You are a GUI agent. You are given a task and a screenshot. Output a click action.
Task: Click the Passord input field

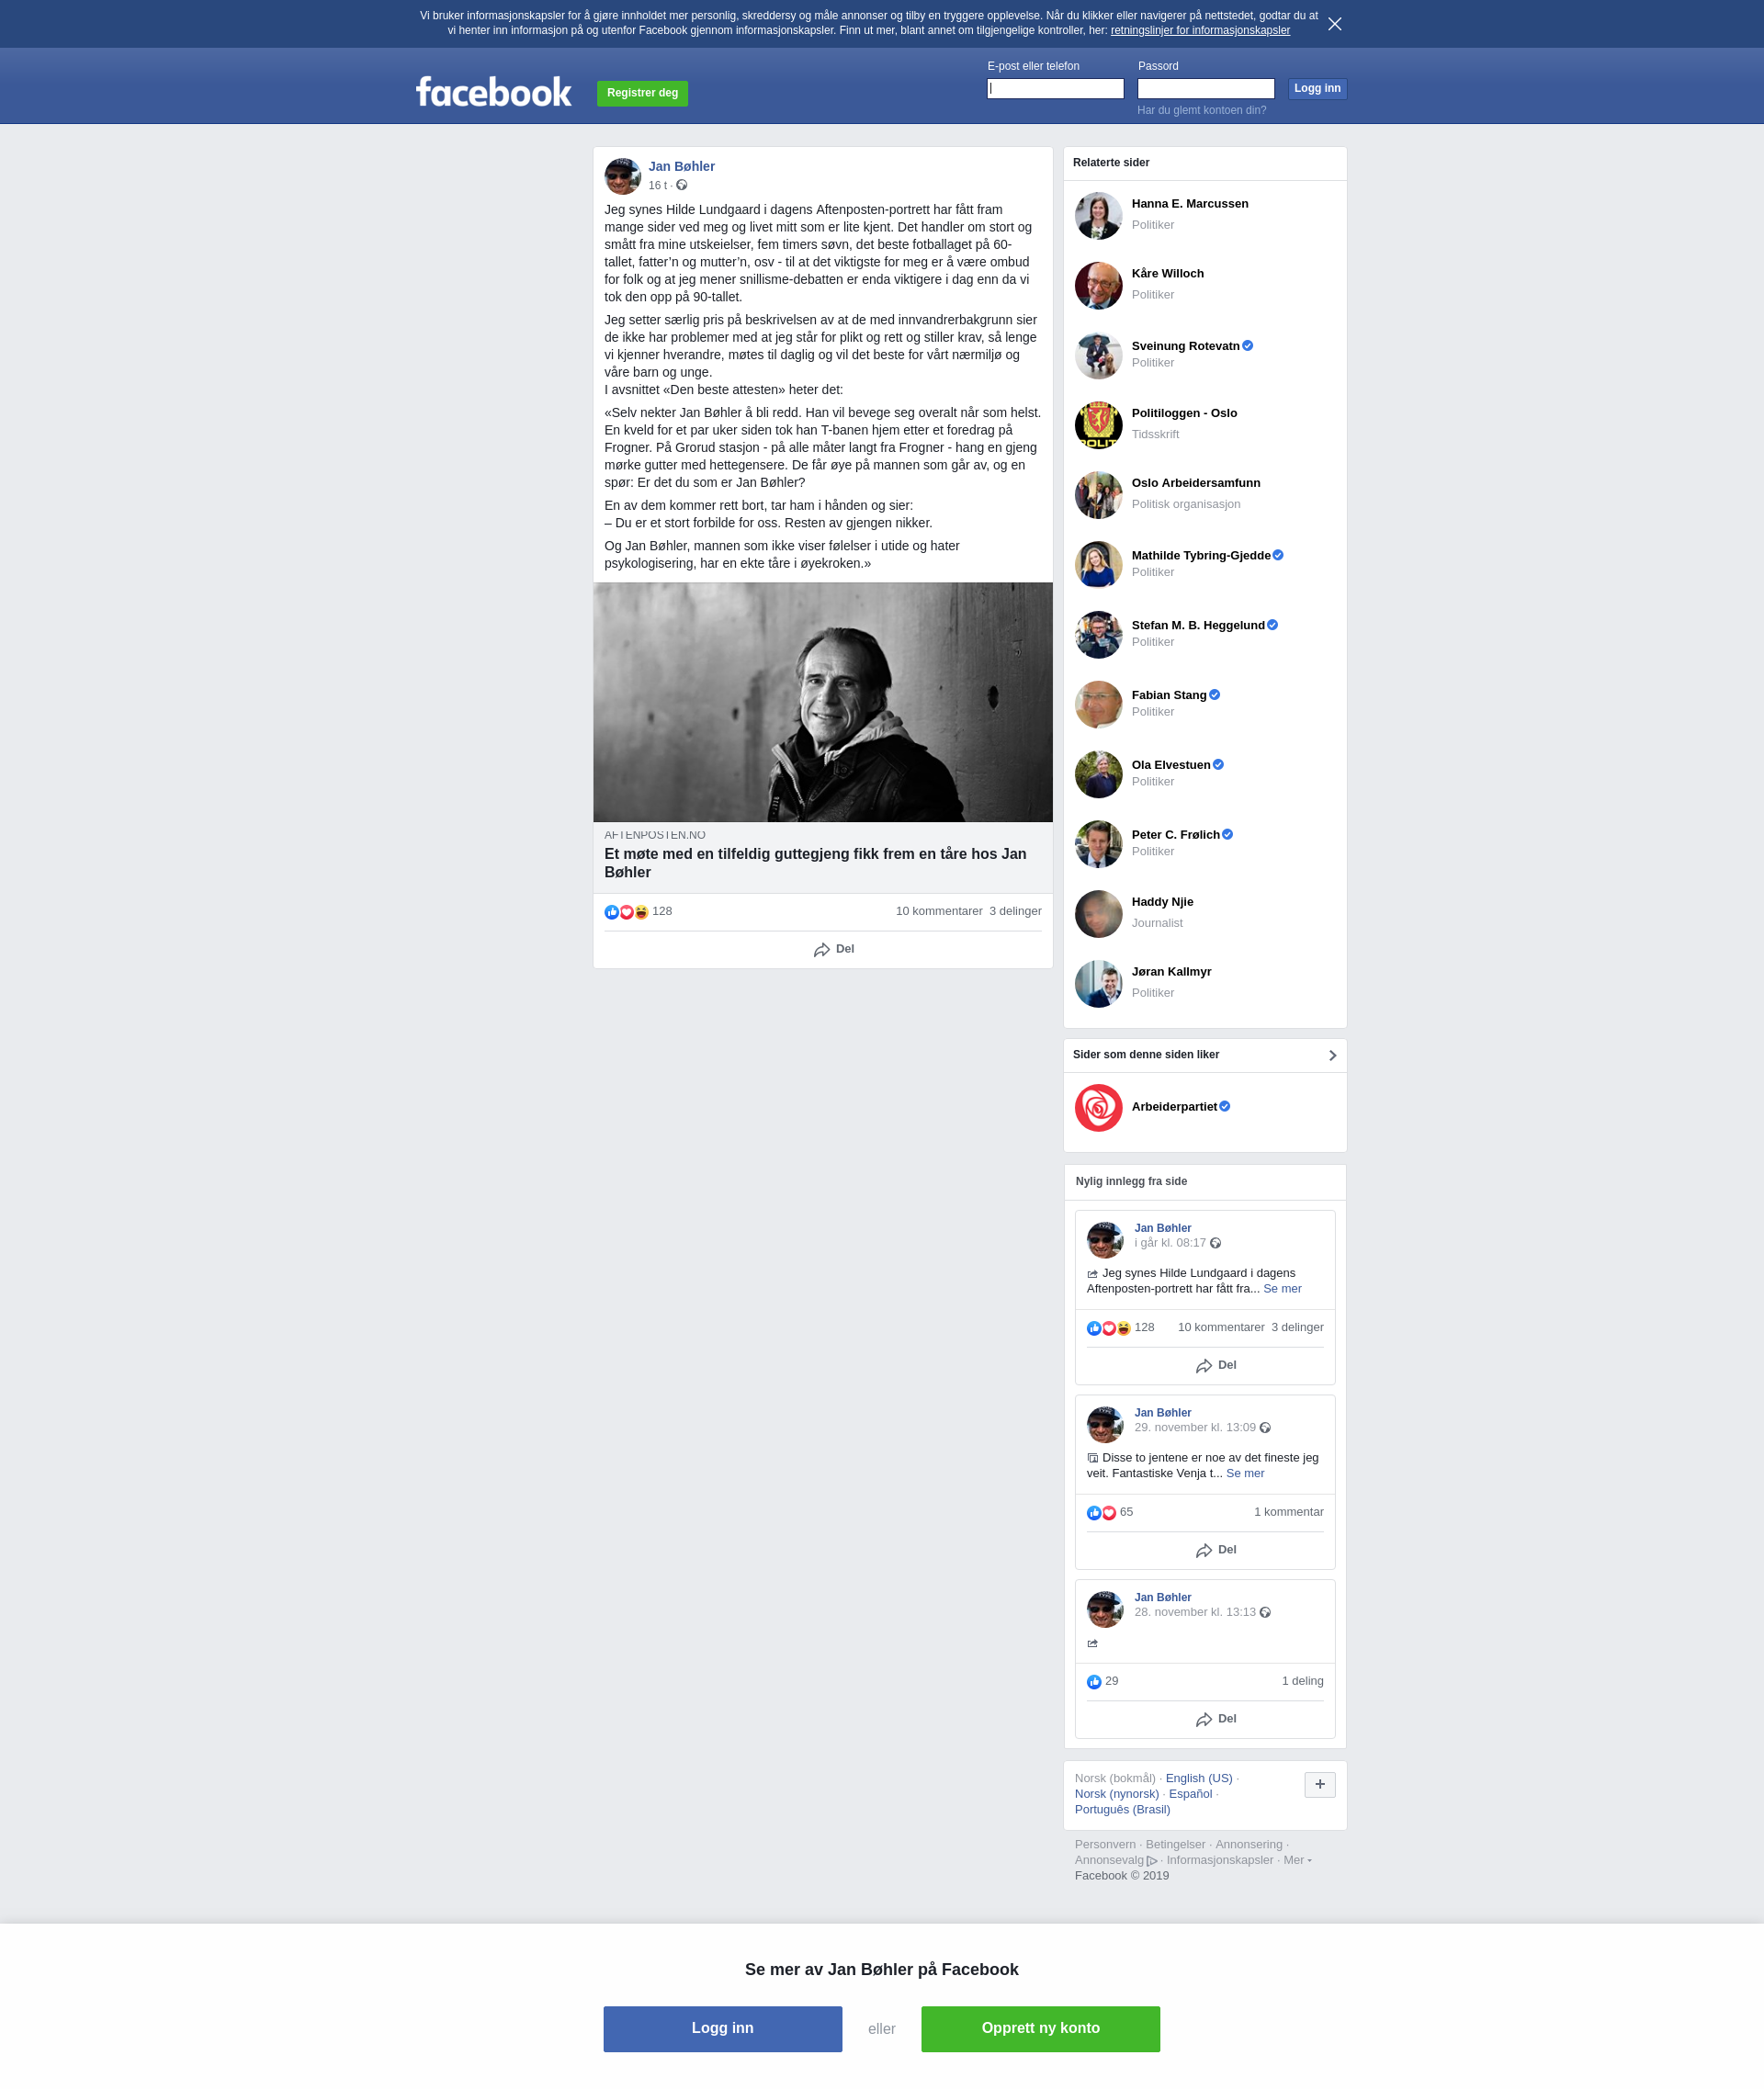[1205, 89]
